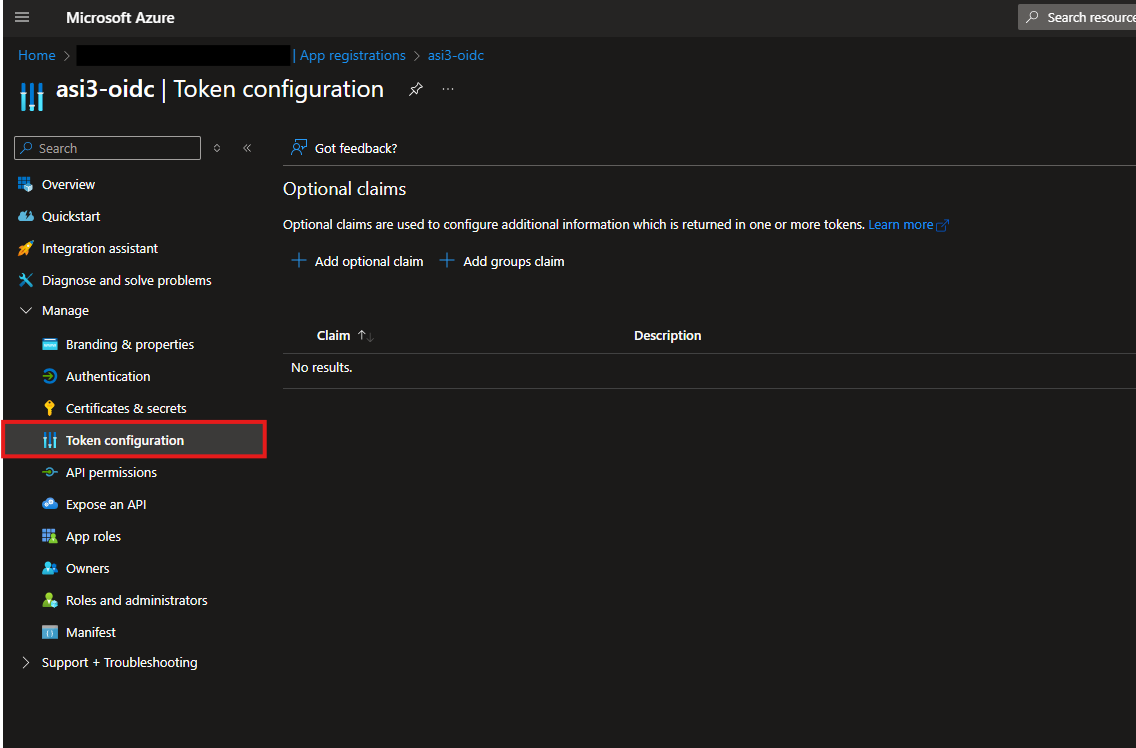1136x748 pixels.
Task: Open Certificates & secrets
Action: coord(126,408)
